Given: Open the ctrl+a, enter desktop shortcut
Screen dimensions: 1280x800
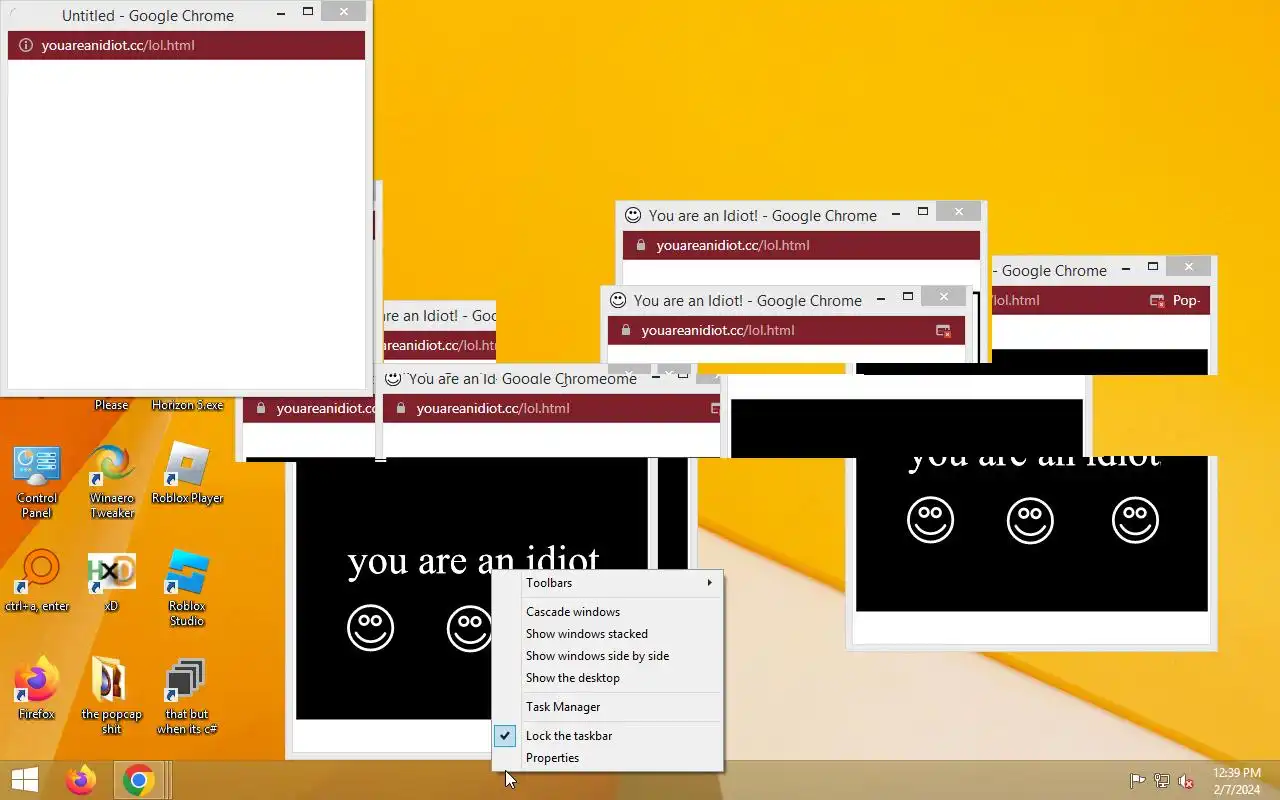Looking at the screenshot, I should [37, 581].
